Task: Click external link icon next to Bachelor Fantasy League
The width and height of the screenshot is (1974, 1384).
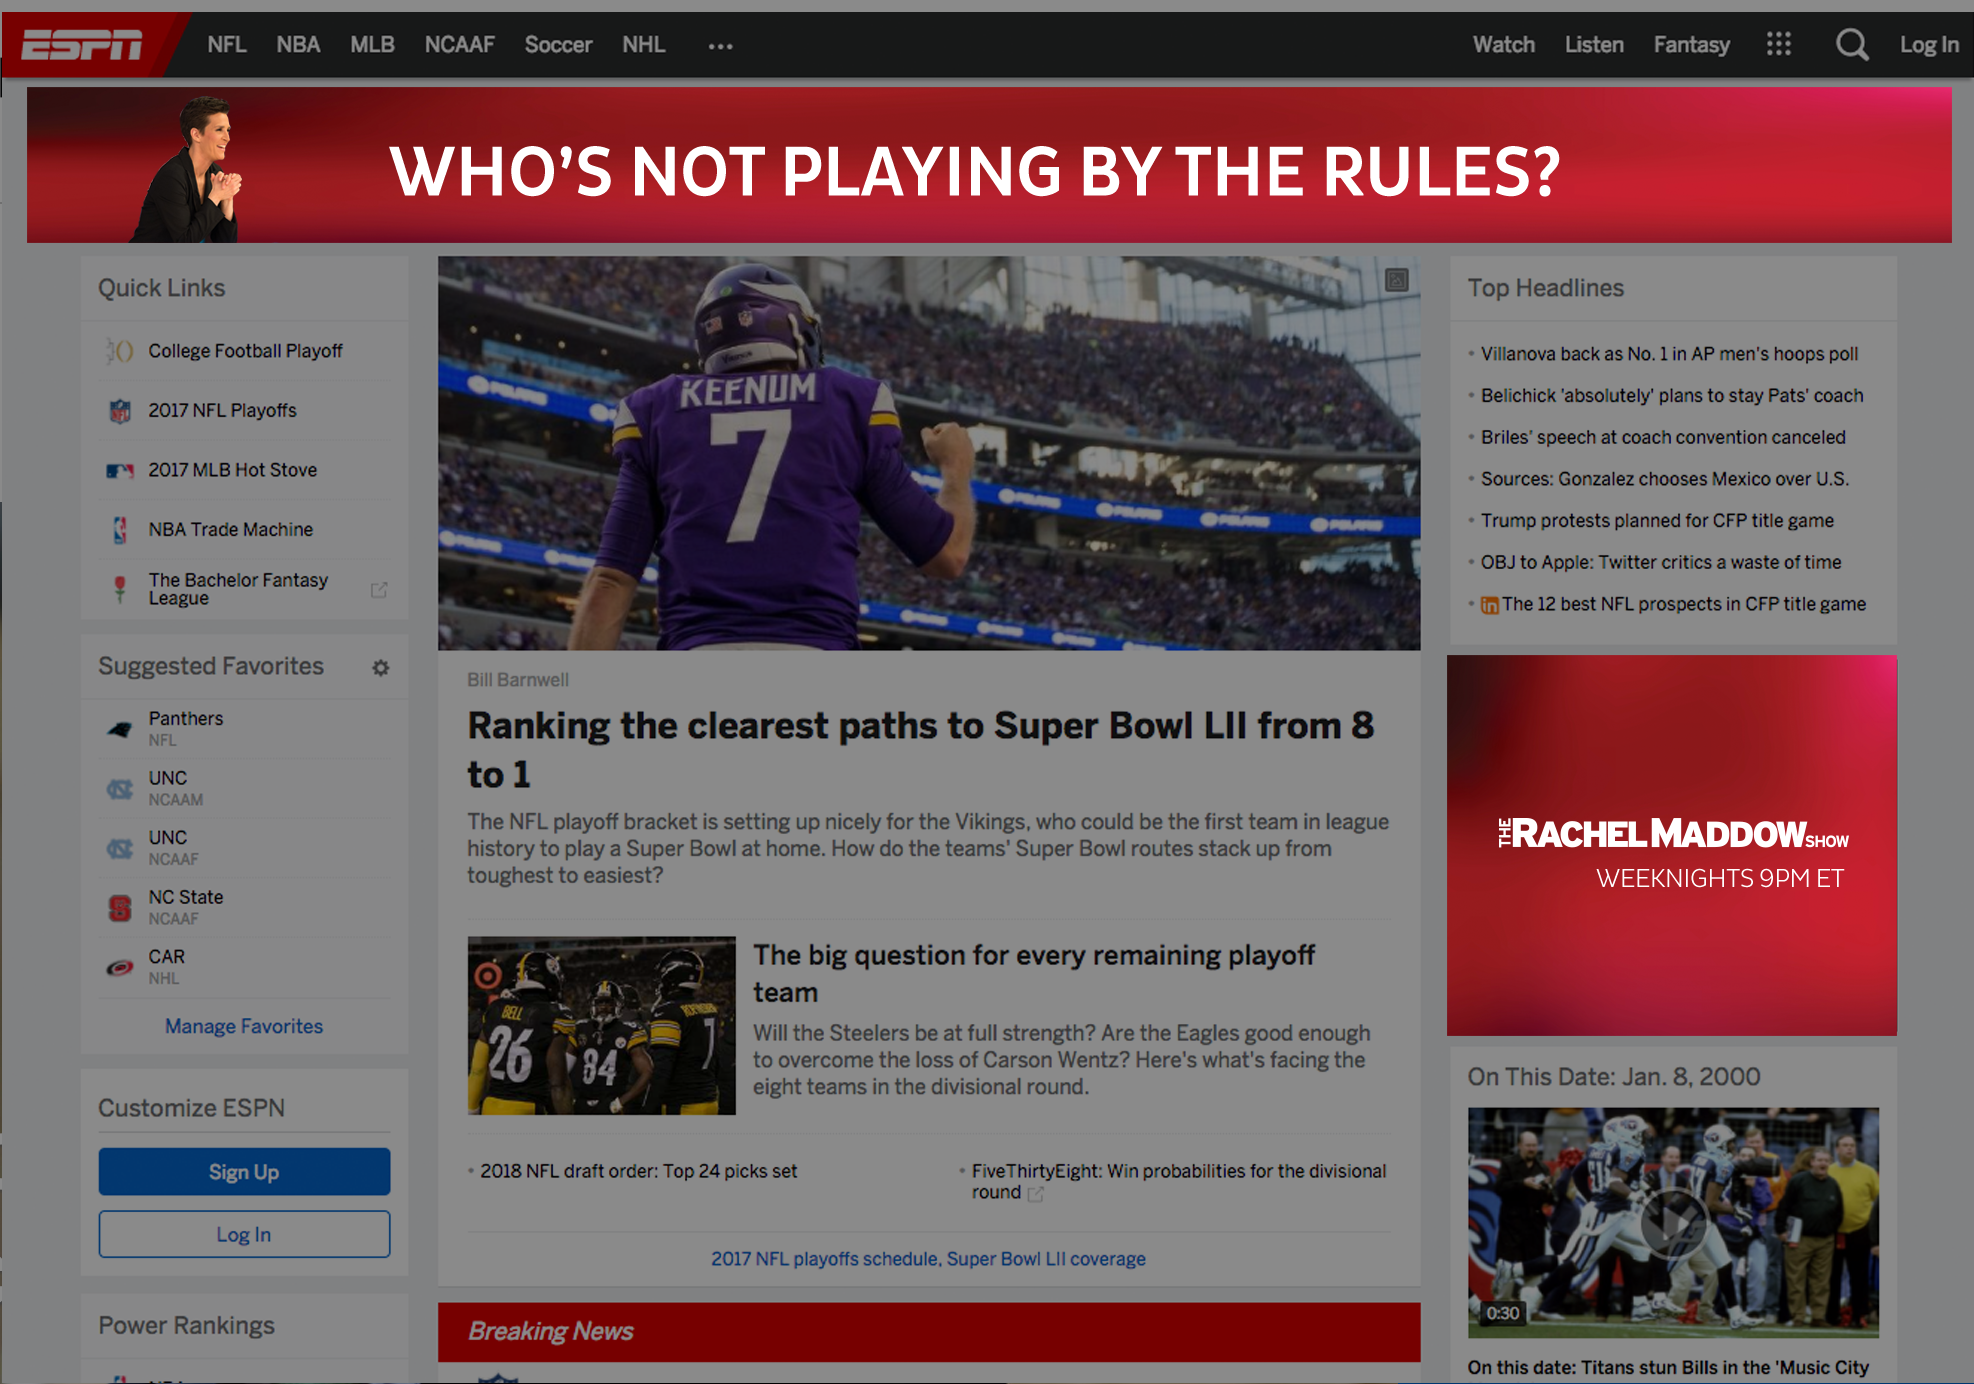Action: pyautogui.click(x=379, y=589)
